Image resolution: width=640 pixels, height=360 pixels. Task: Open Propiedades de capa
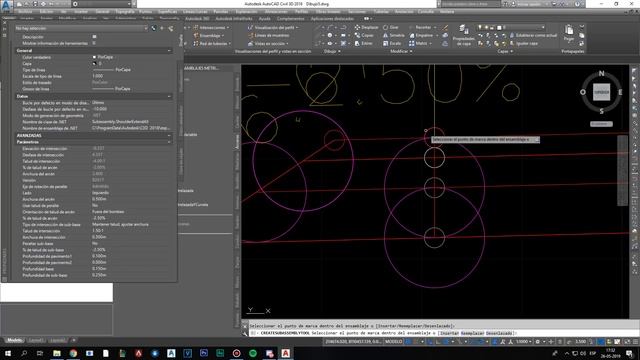pos(464,35)
